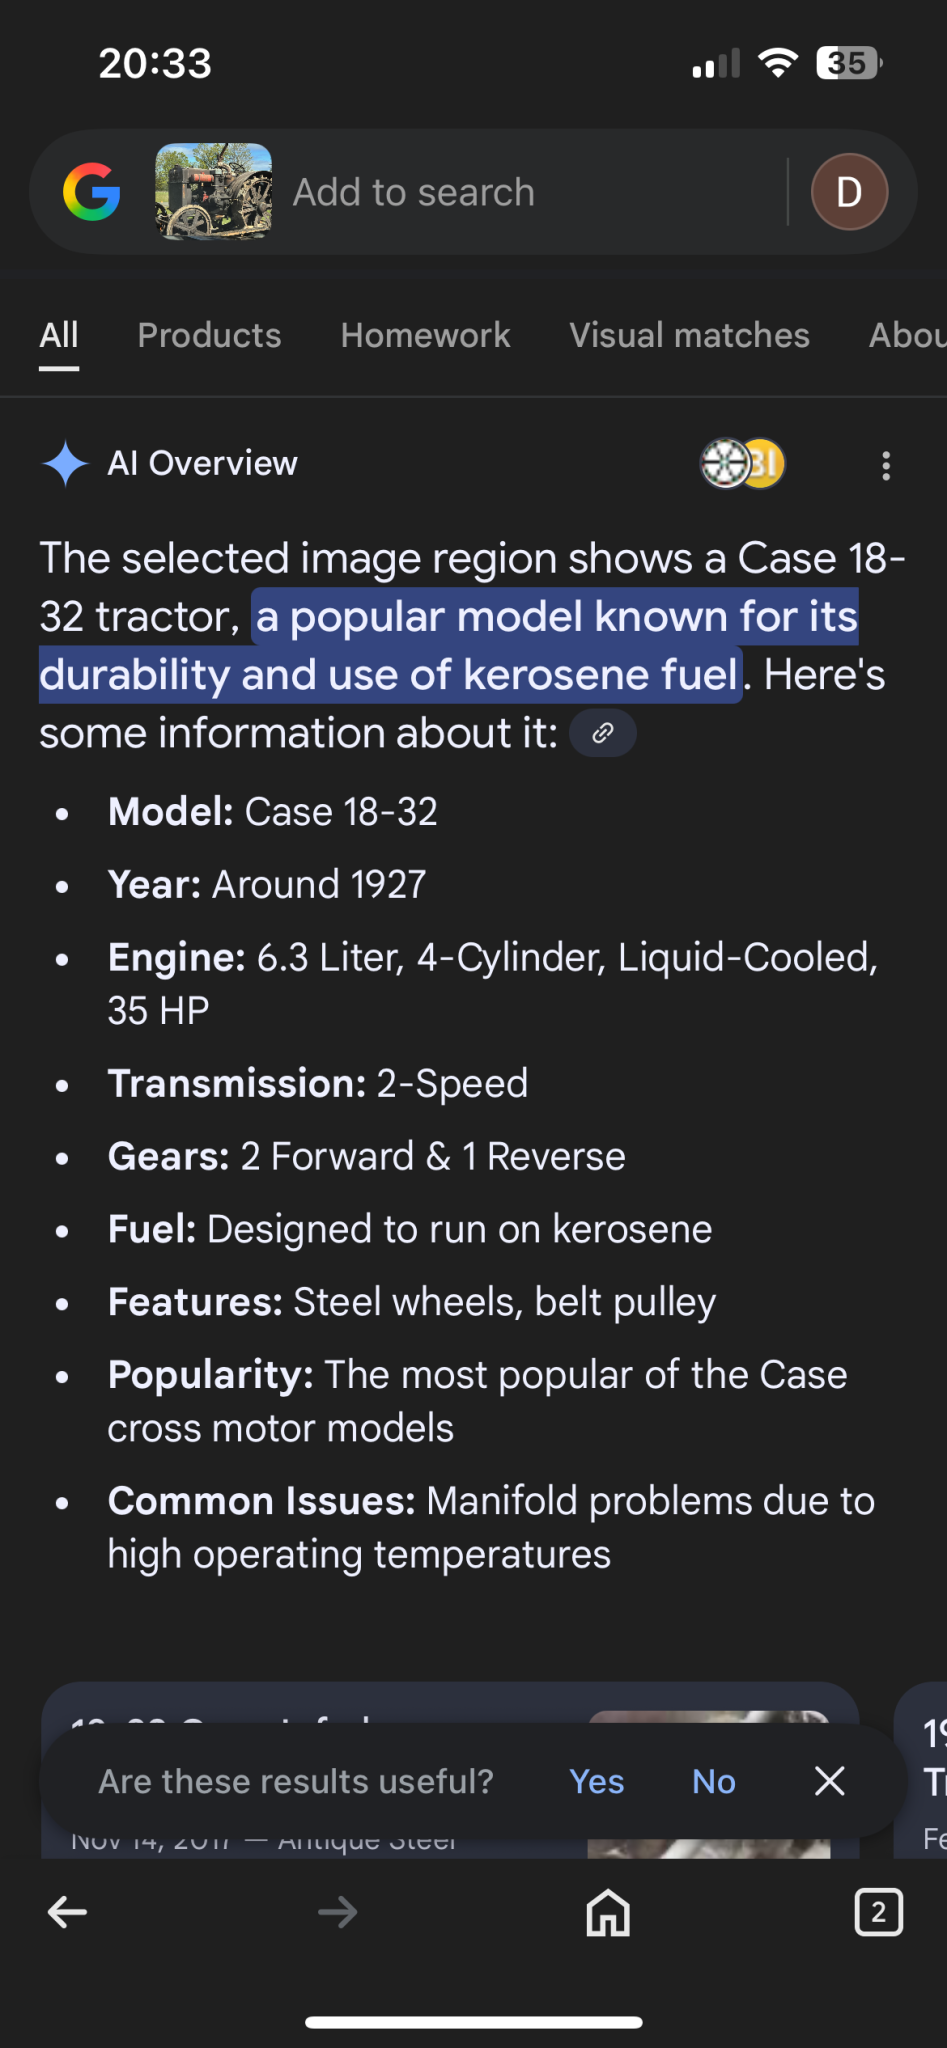Open the account avatar labeled D
947x2048 pixels.
tap(849, 192)
